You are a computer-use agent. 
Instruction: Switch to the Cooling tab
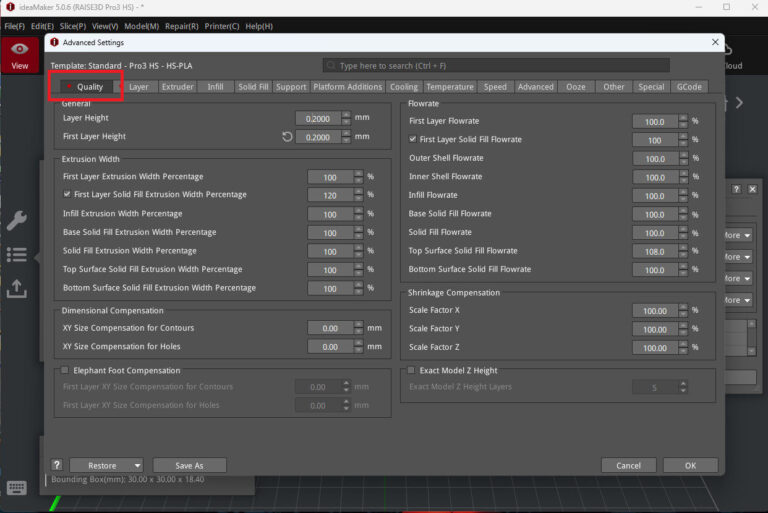pos(404,87)
